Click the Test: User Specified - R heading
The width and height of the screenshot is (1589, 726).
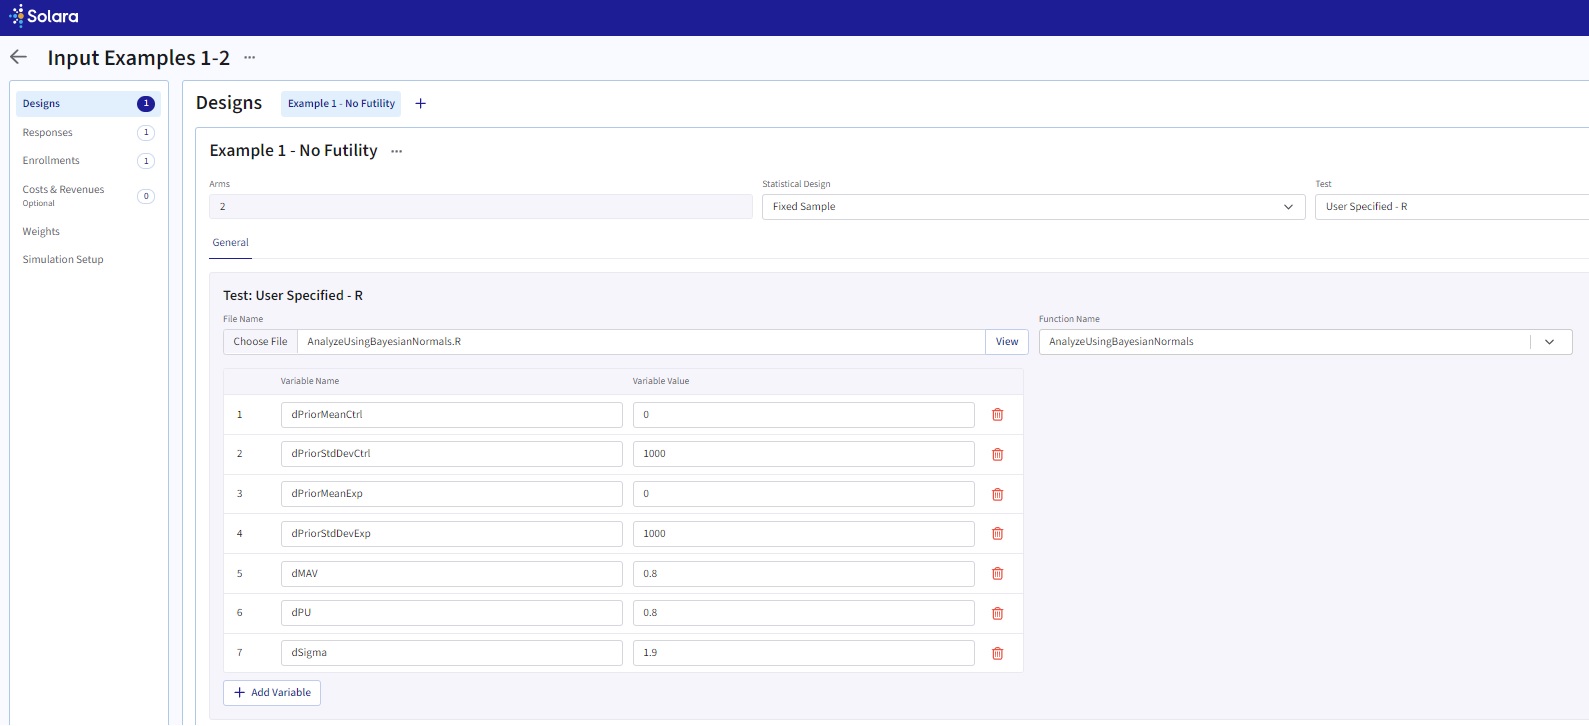(x=293, y=296)
